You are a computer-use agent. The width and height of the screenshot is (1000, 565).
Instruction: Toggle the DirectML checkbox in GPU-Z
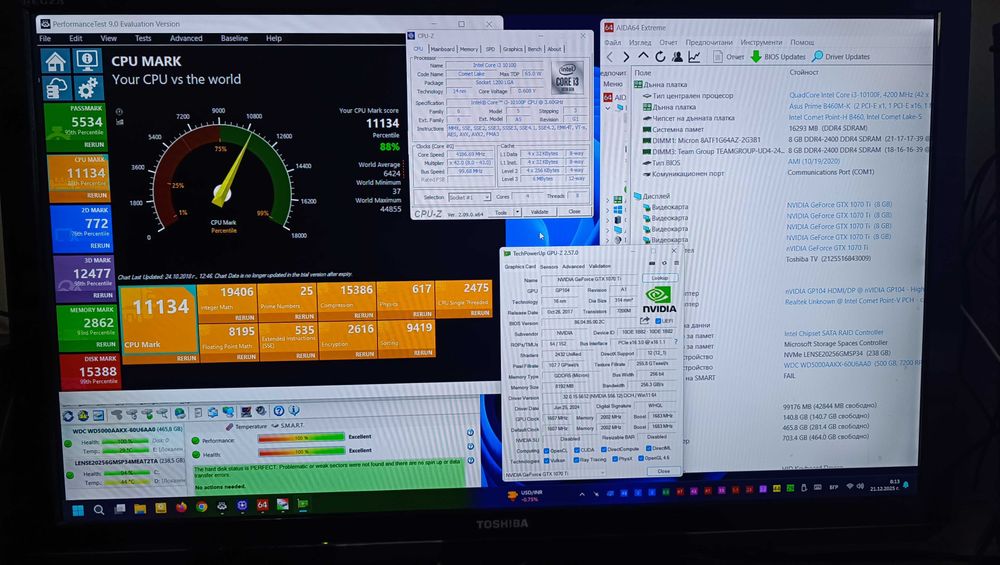point(648,448)
